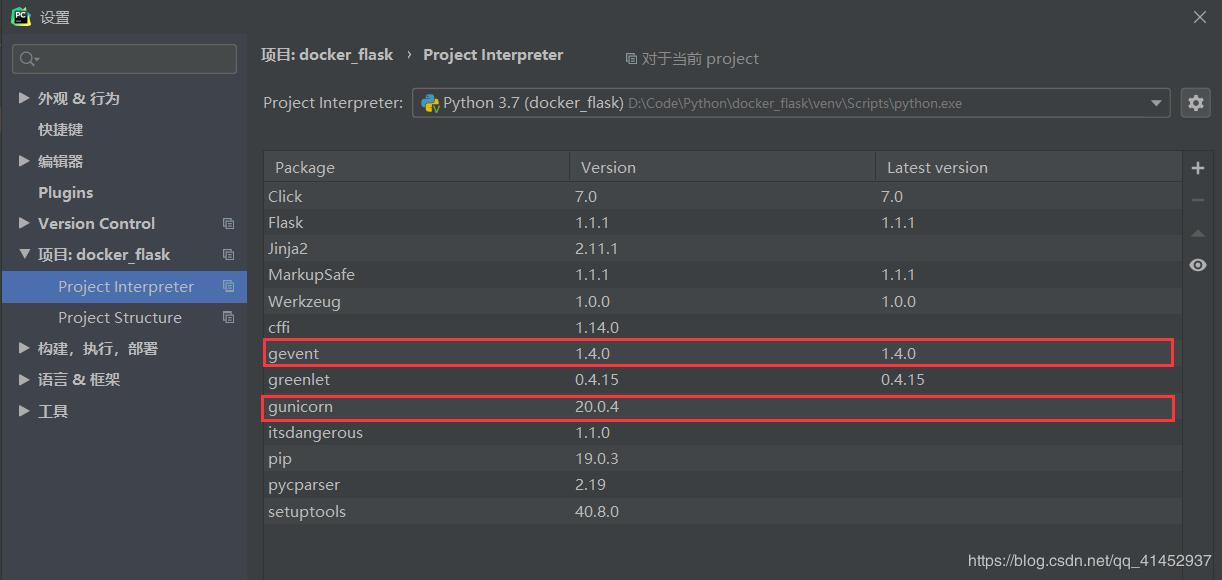This screenshot has width=1222, height=580.
Task: Click the copy icon beside Project Structure
Action: pos(228,318)
